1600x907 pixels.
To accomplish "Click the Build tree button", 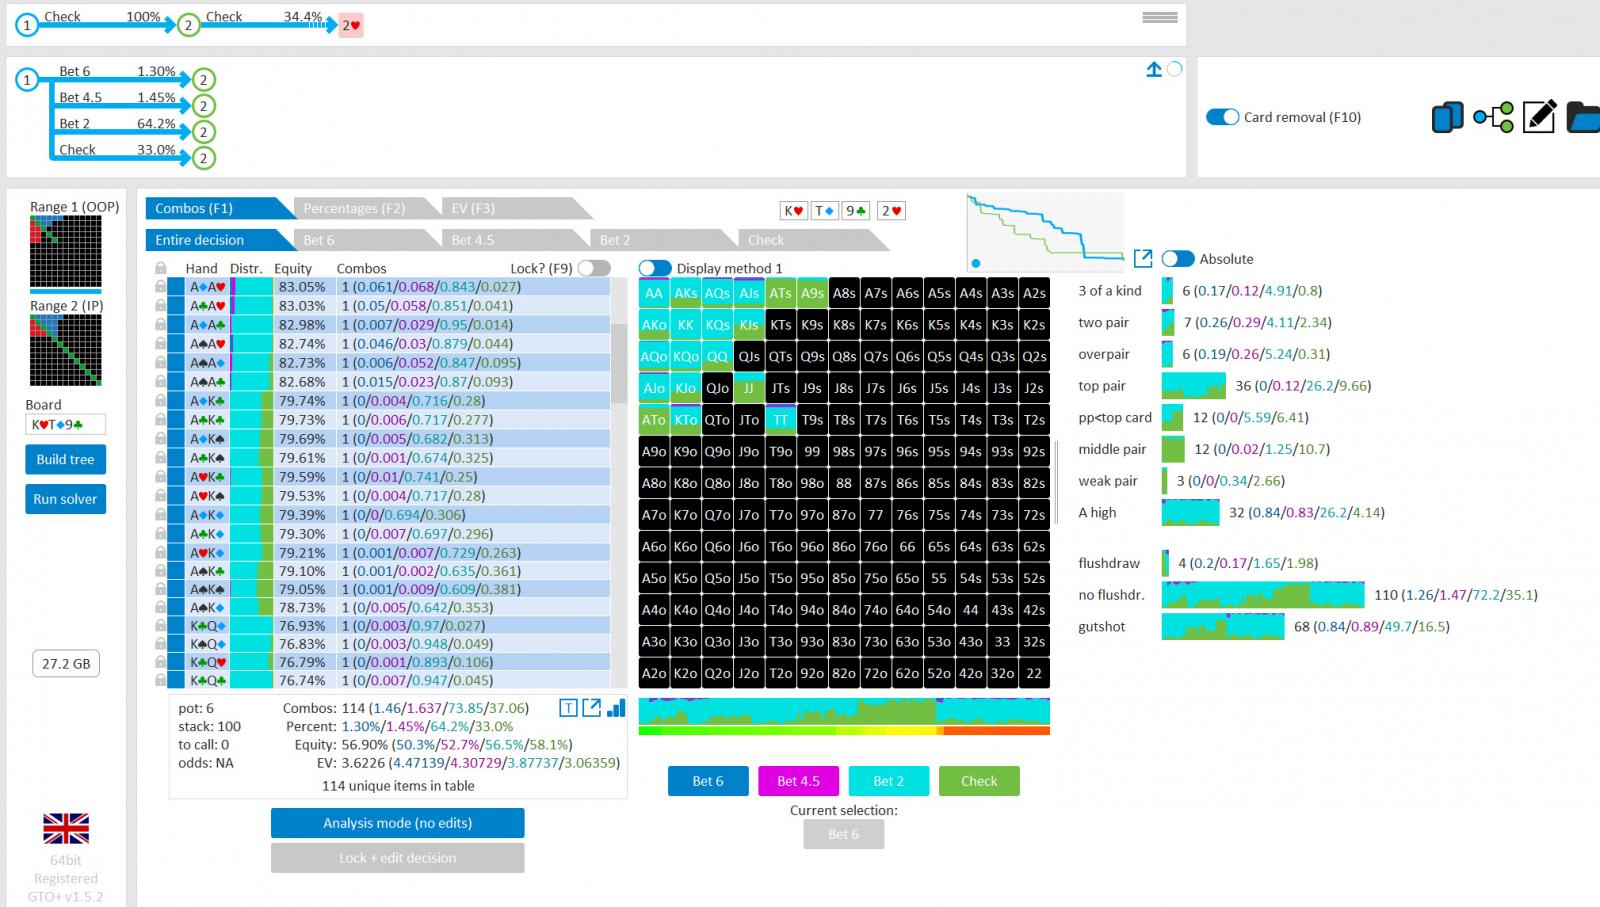I will coord(65,459).
